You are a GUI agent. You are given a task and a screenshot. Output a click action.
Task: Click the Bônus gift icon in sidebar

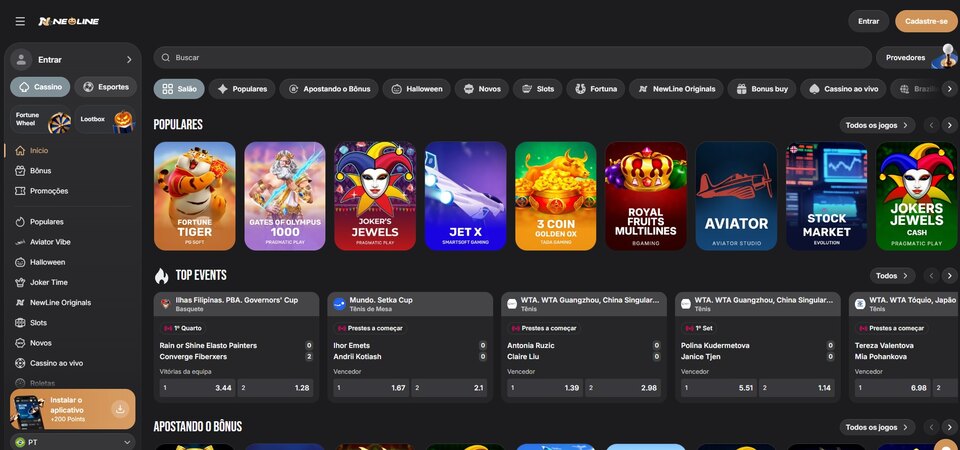click(x=20, y=171)
